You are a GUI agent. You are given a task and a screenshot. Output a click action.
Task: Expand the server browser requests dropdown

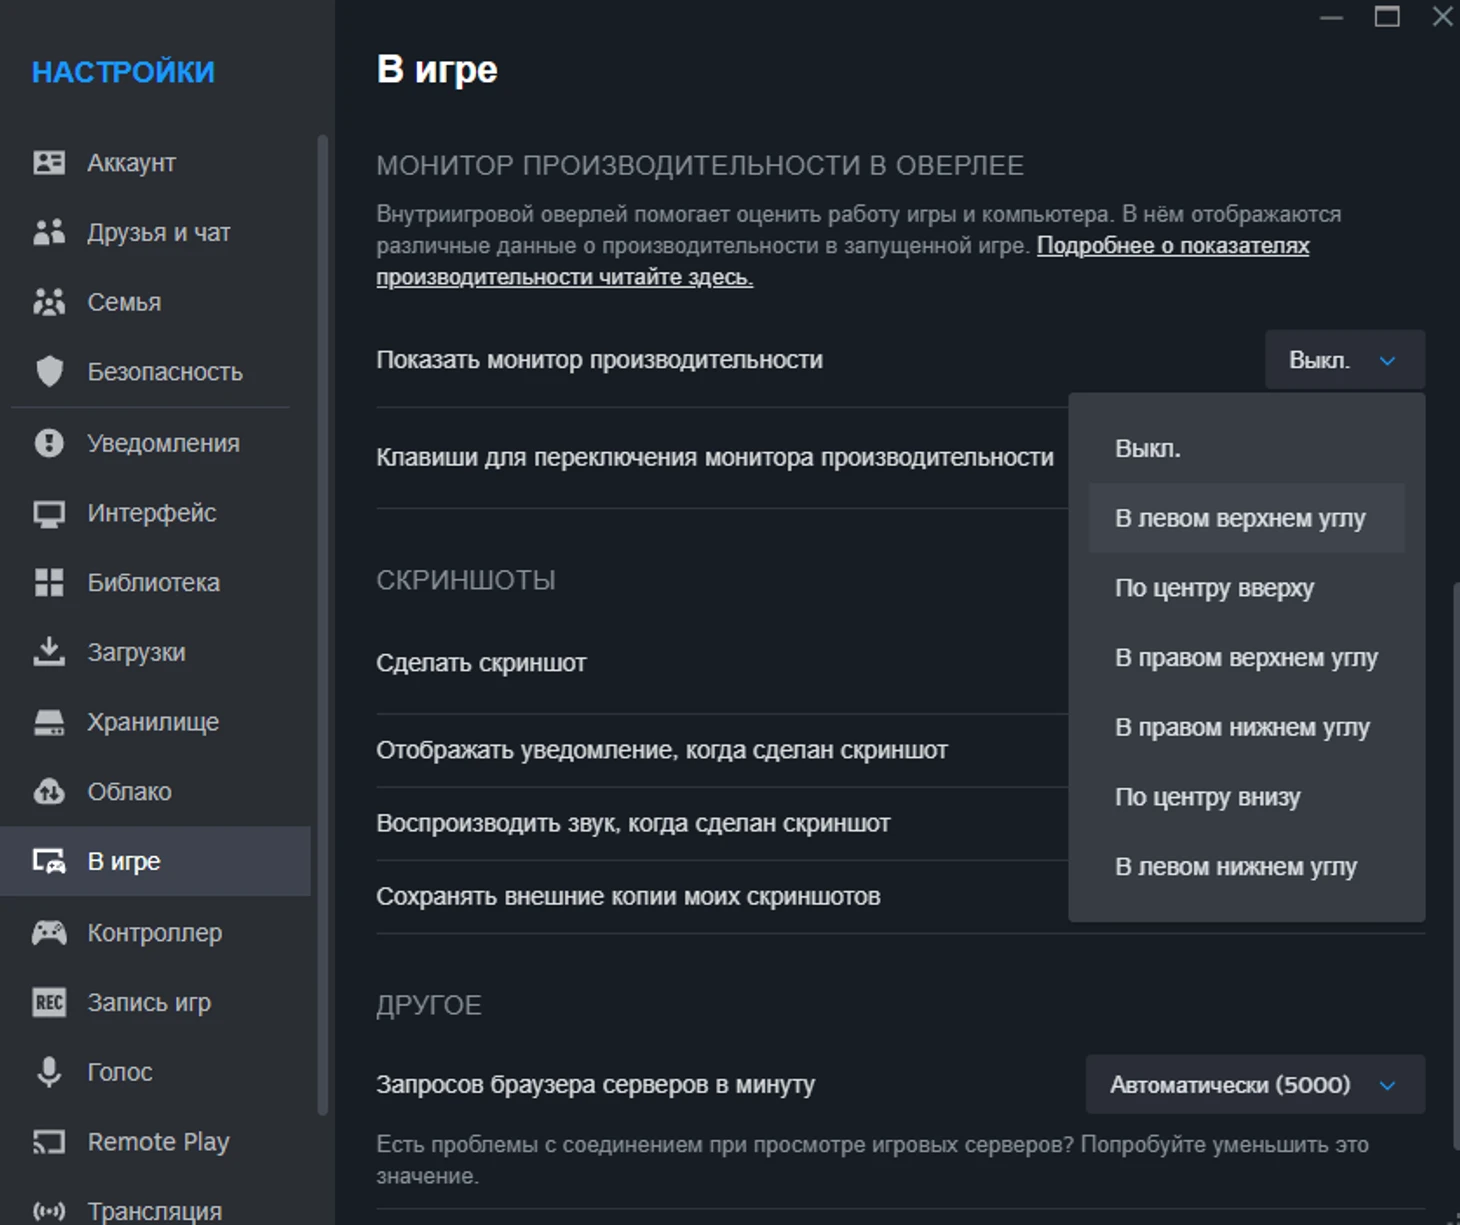coord(1255,1085)
